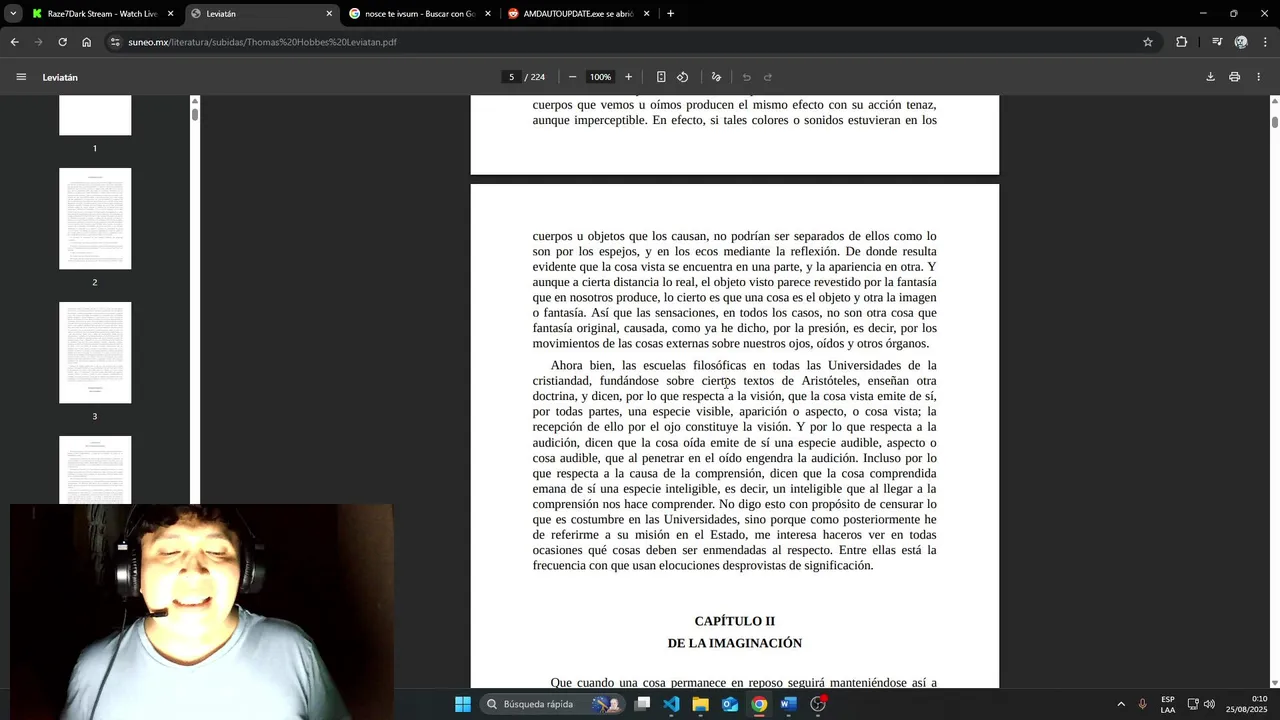Screen dimensions: 1280x720
Task: Click the Búsqueda rápida taskbar search box
Action: pyautogui.click(x=550, y=704)
